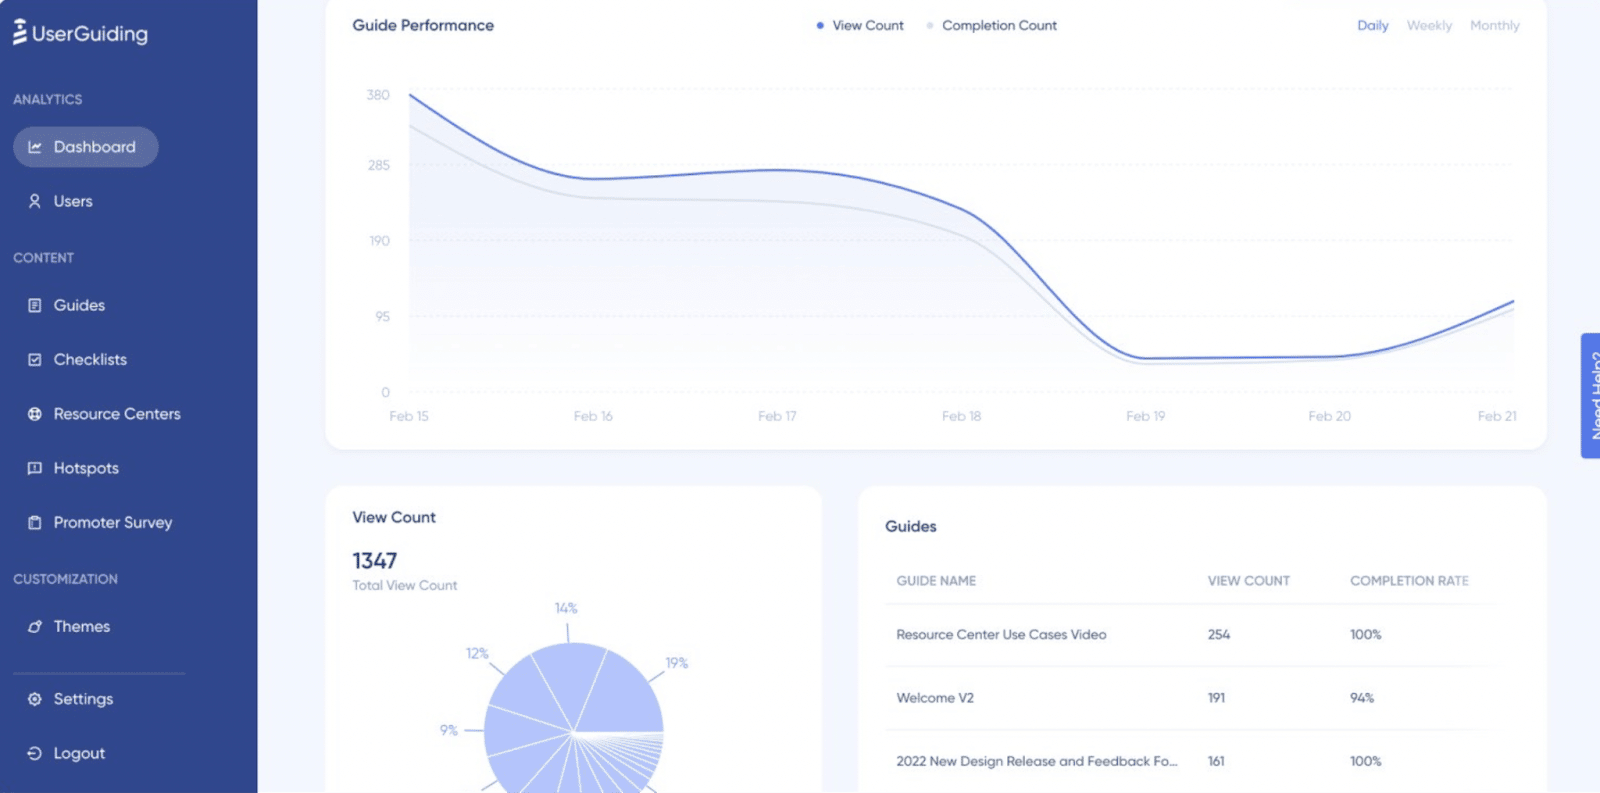Viewport: 1600px width, 793px height.
Task: Click the Hotspots icon in sidebar
Action: (x=35, y=468)
